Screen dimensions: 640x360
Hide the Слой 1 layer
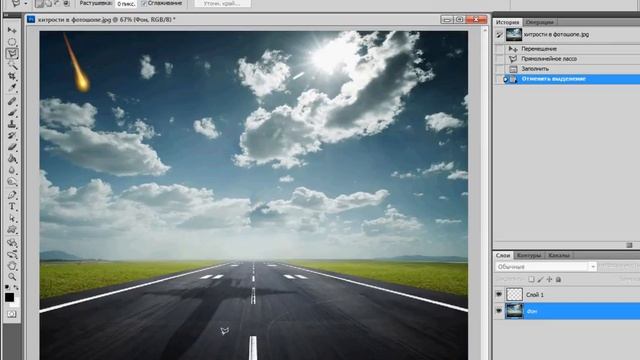pyautogui.click(x=499, y=294)
